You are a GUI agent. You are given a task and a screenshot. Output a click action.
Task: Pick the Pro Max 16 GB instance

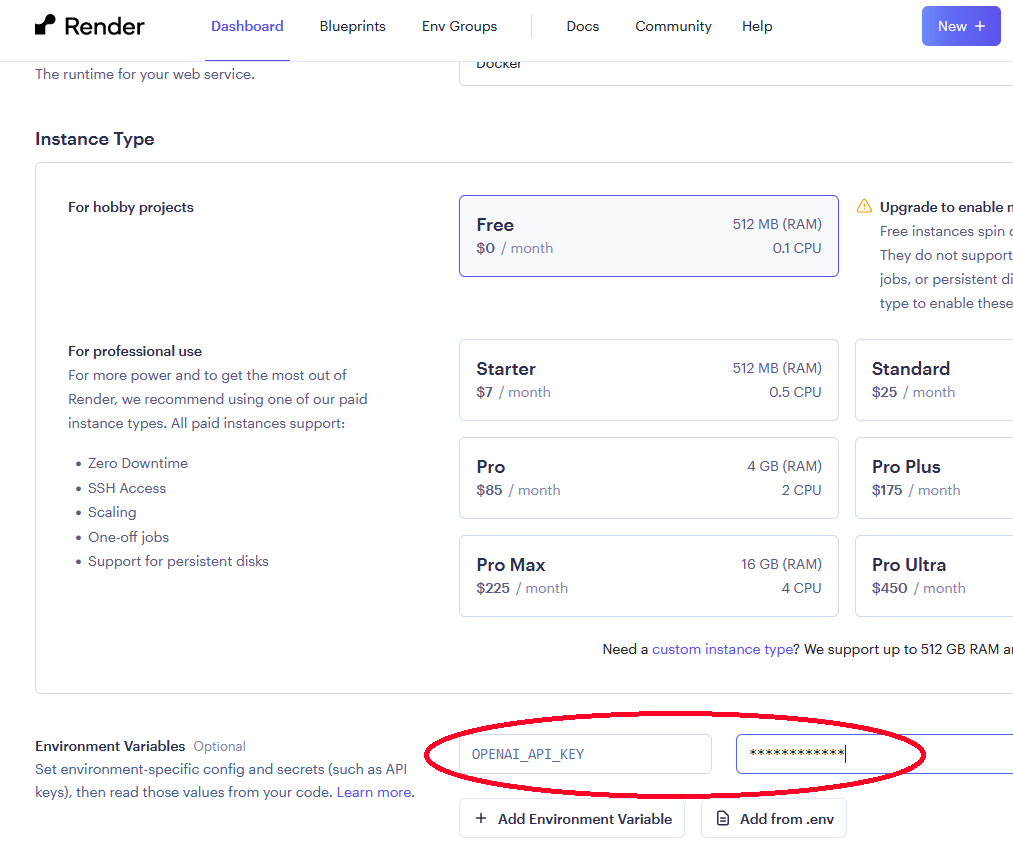(x=648, y=576)
